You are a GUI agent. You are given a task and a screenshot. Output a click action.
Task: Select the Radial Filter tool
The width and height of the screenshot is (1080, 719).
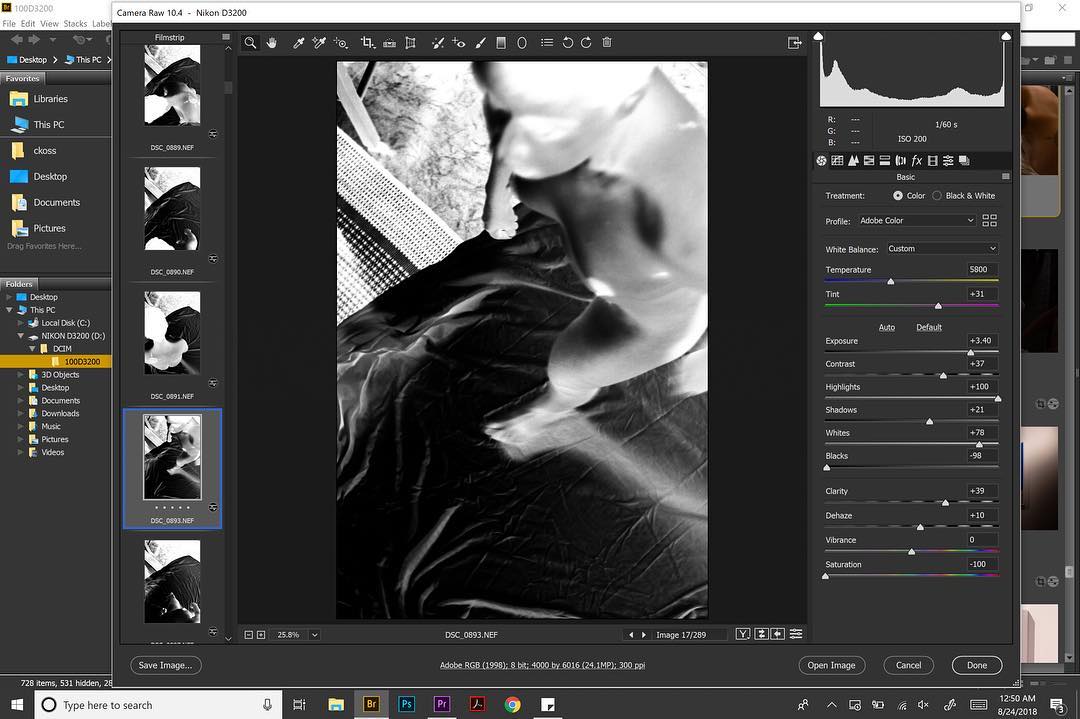(522, 43)
